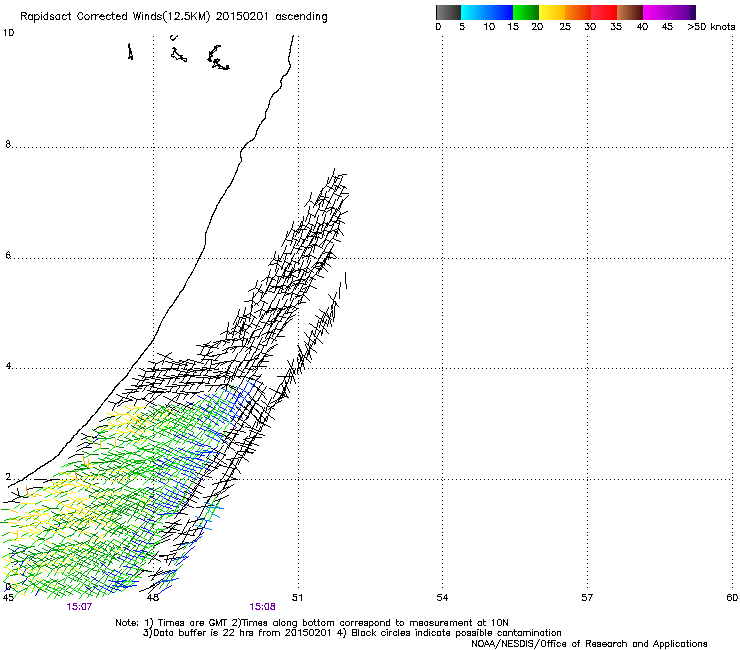Click the NOAA/NESDIS credit line
The image size is (740, 650).
tap(589, 644)
